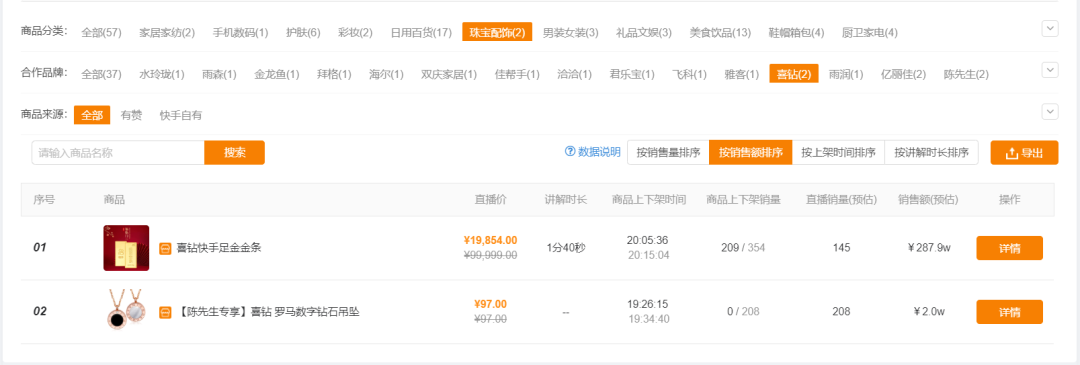This screenshot has width=1080, height=365.
Task: Click the duration 1分40秒
Action: (x=566, y=248)
